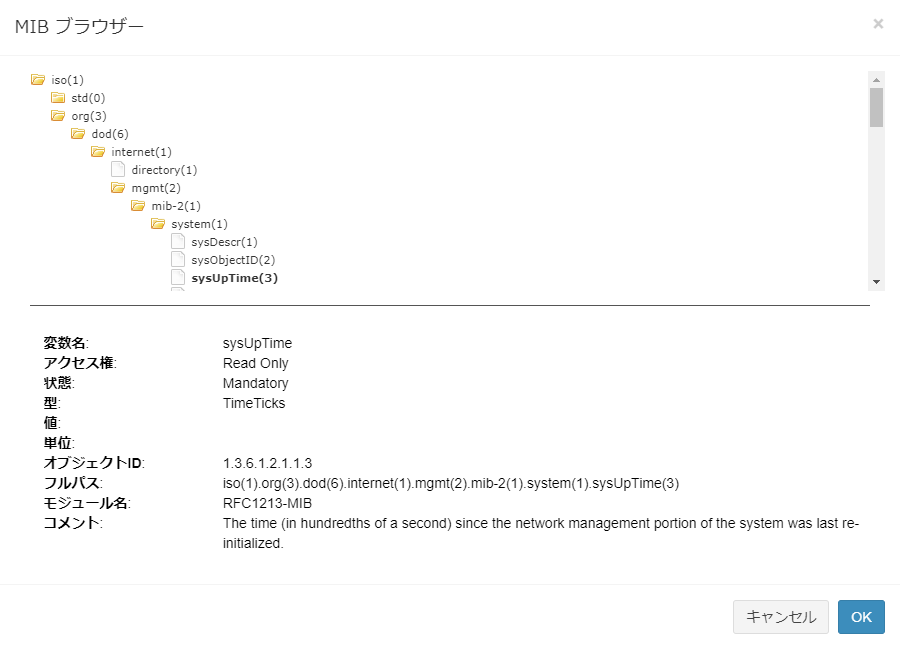Click the sysObjectID(2) file icon
The width and height of the screenshot is (900, 649).
coord(178,259)
